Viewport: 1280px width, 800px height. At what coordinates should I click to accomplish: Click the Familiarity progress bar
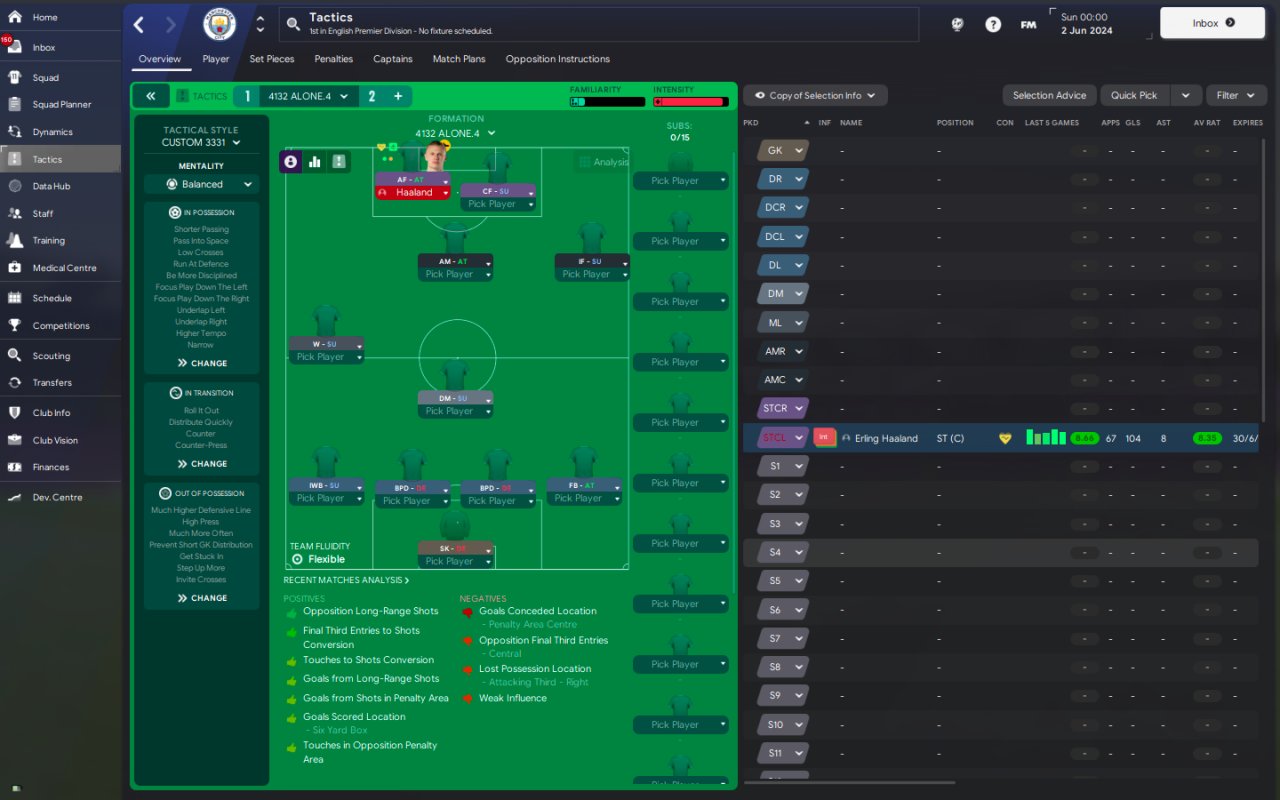[608, 102]
